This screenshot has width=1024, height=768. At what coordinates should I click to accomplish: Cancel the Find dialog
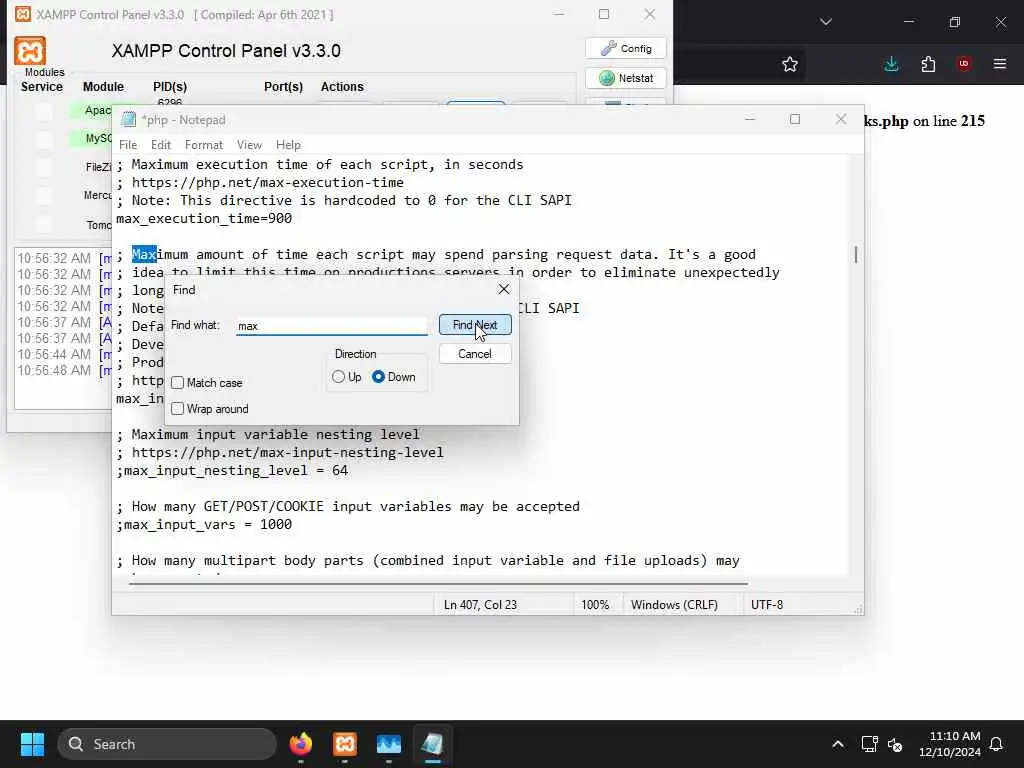[475, 353]
